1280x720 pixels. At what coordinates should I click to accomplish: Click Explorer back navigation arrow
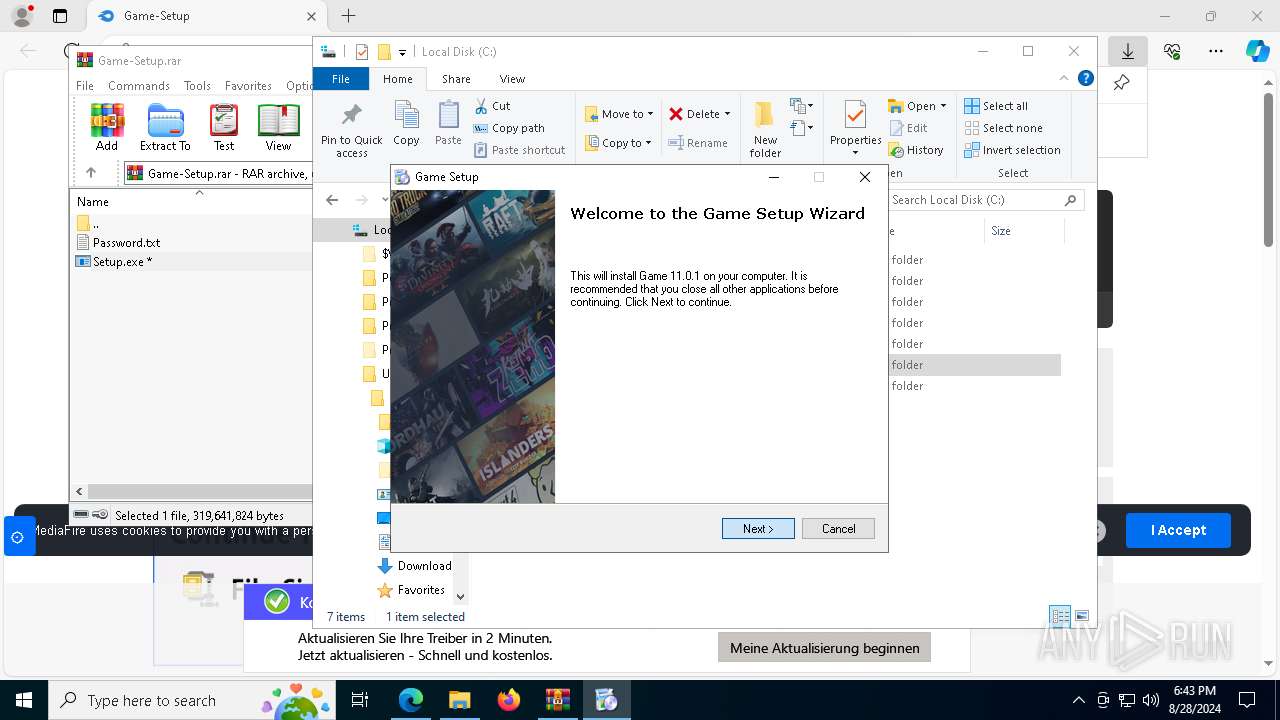click(332, 200)
